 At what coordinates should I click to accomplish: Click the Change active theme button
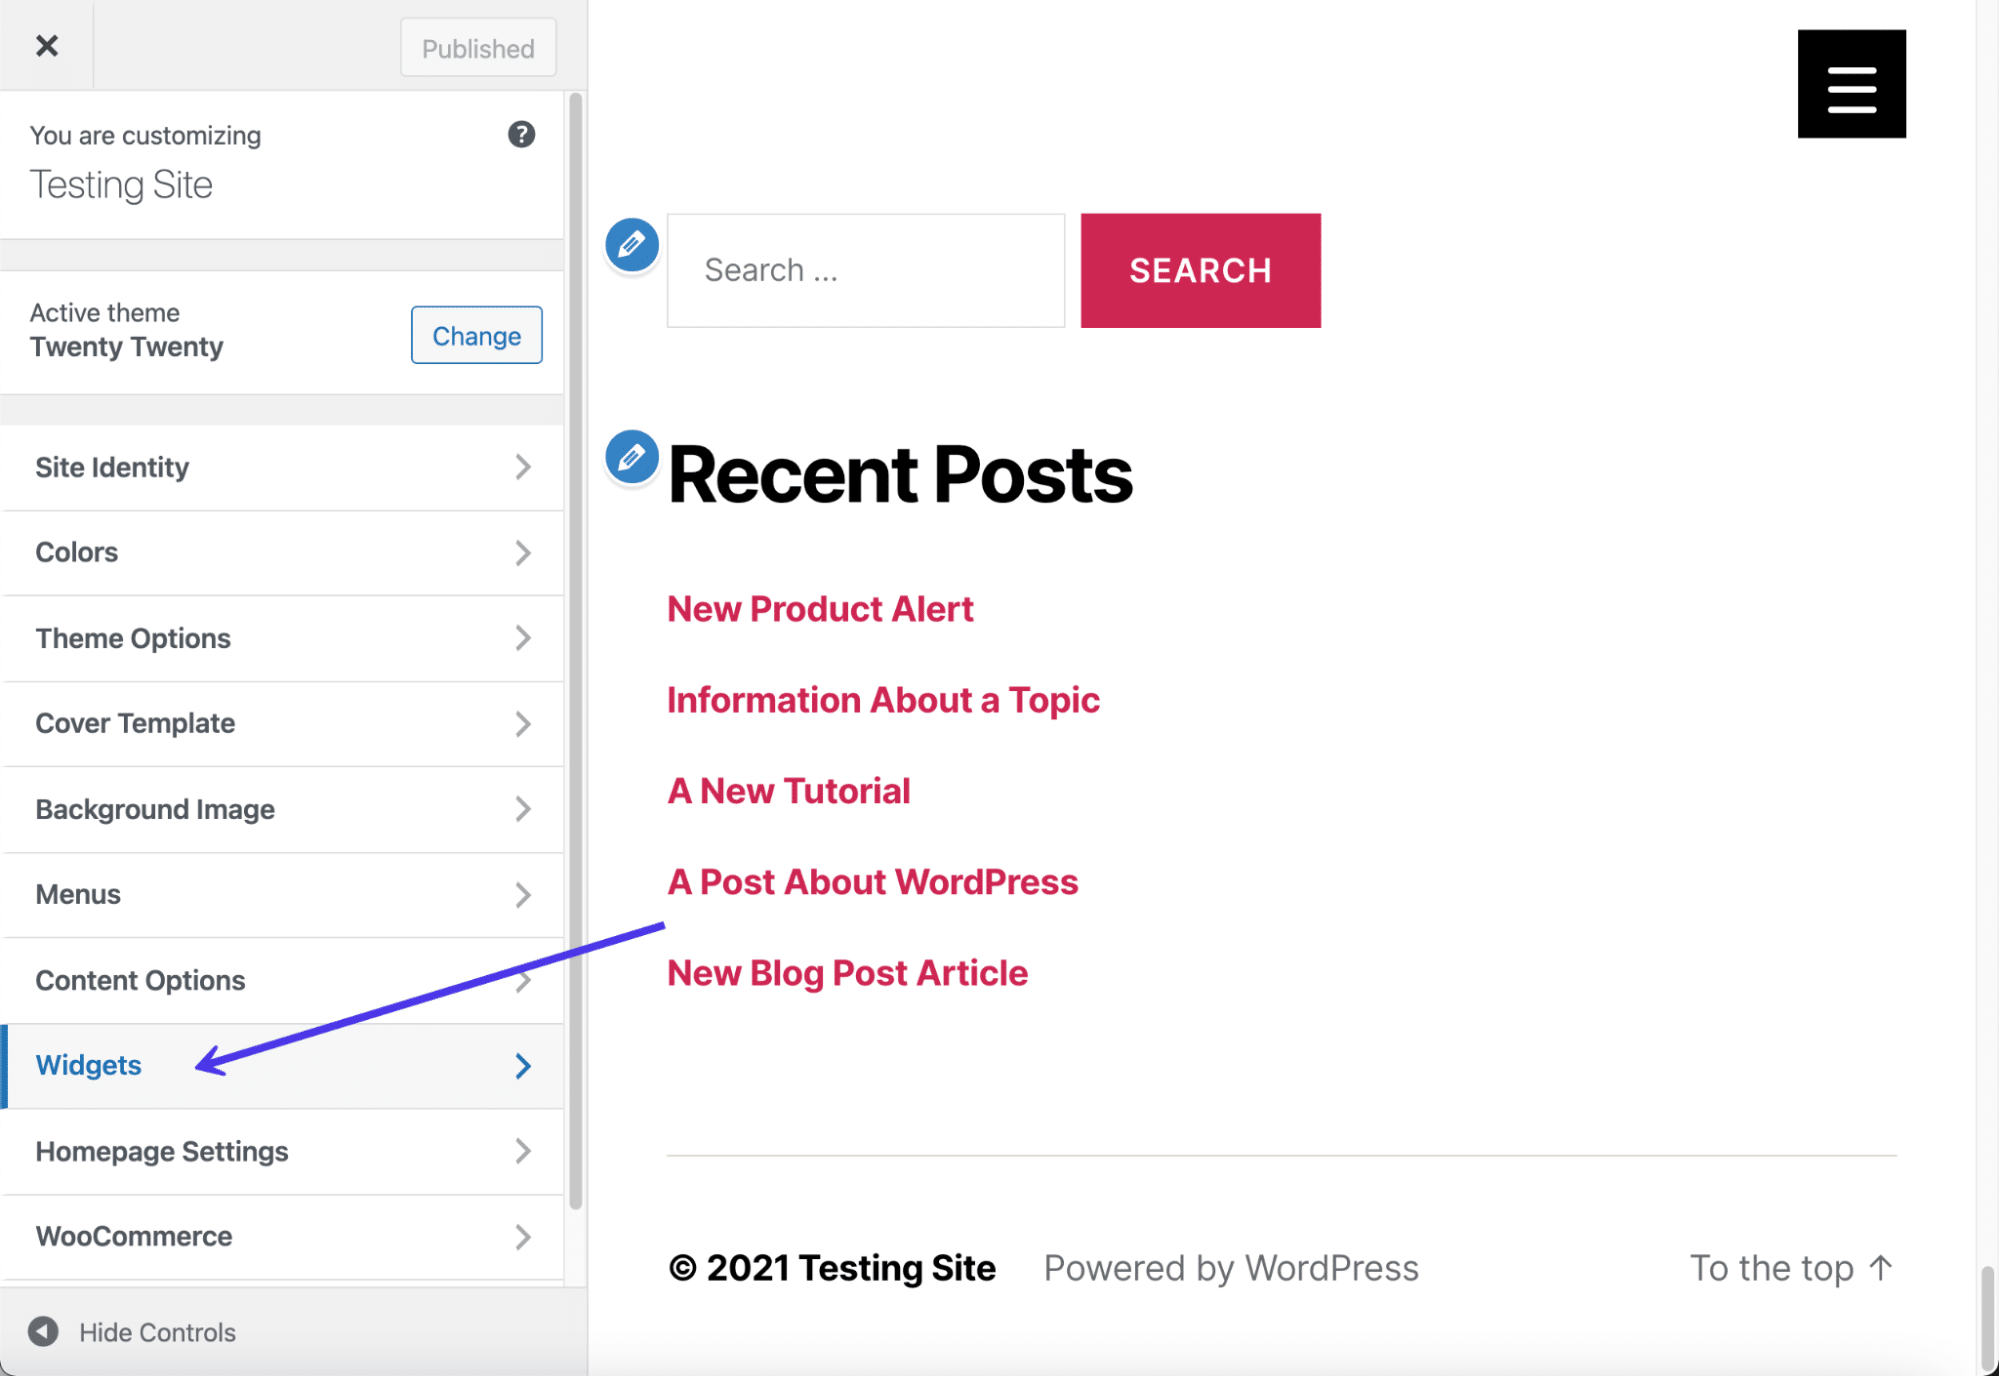pyautogui.click(x=474, y=332)
